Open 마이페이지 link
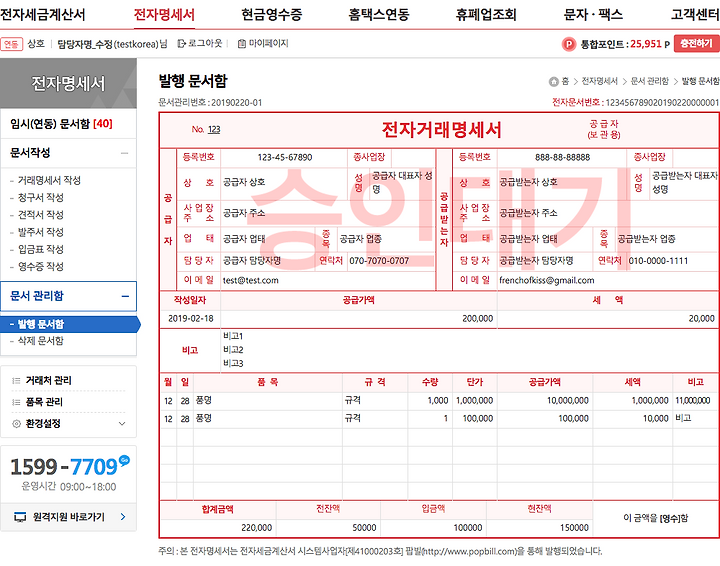The height and width of the screenshot is (566, 720). click(269, 44)
